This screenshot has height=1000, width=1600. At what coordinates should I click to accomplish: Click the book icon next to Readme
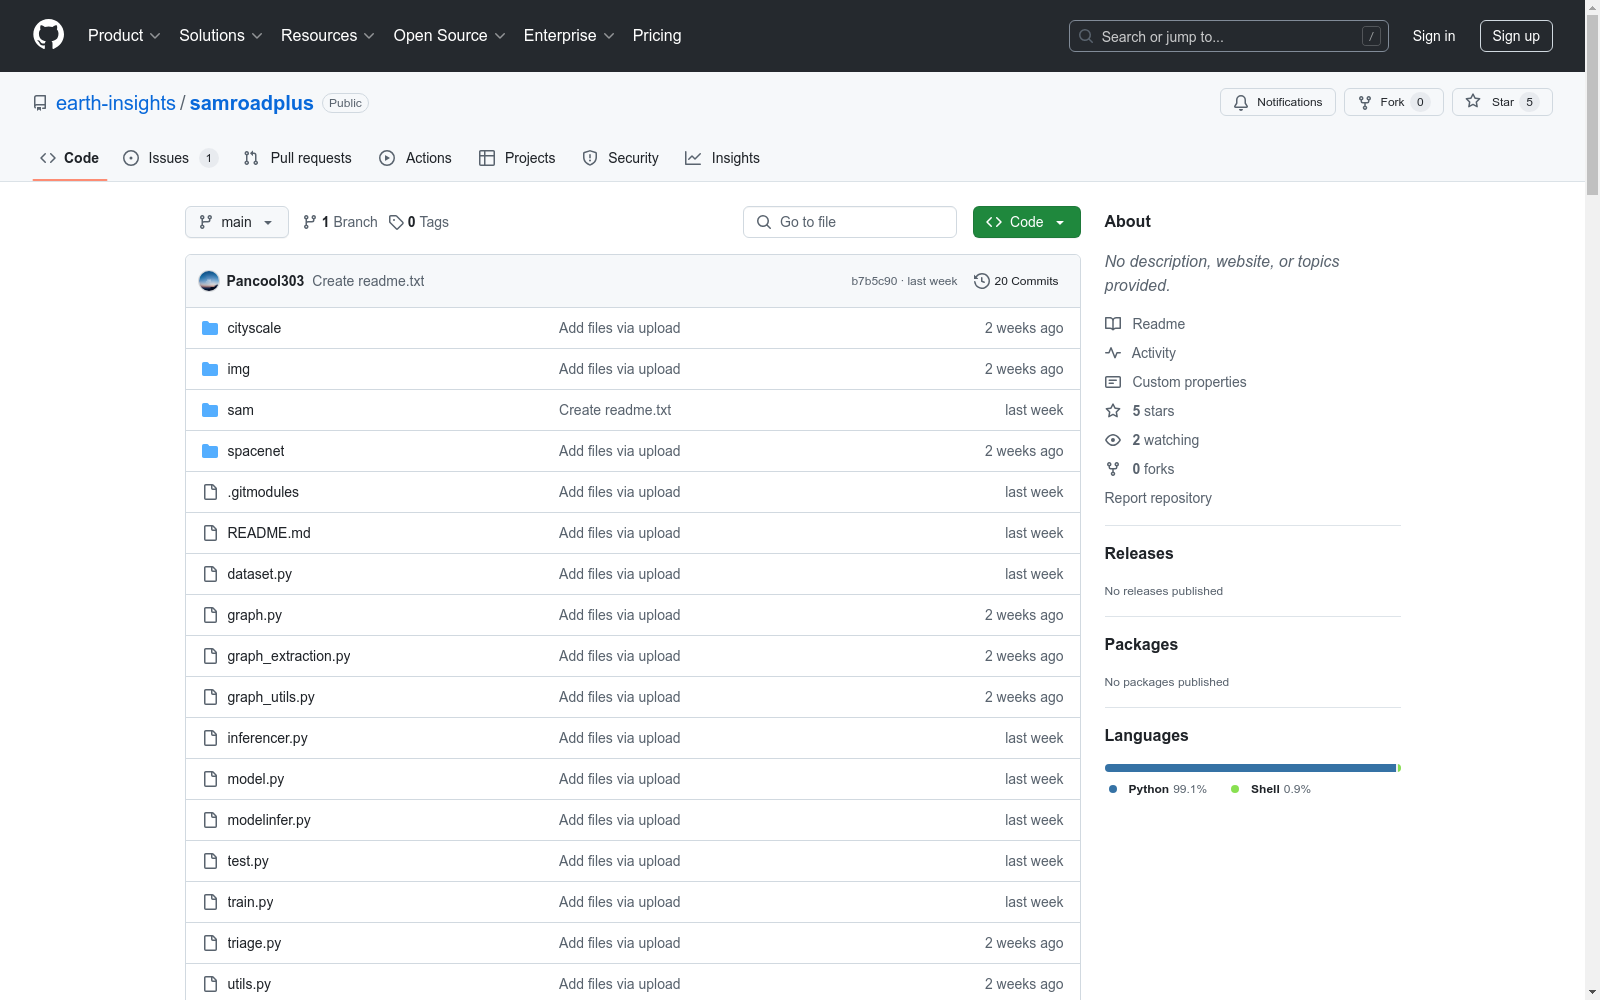point(1113,324)
